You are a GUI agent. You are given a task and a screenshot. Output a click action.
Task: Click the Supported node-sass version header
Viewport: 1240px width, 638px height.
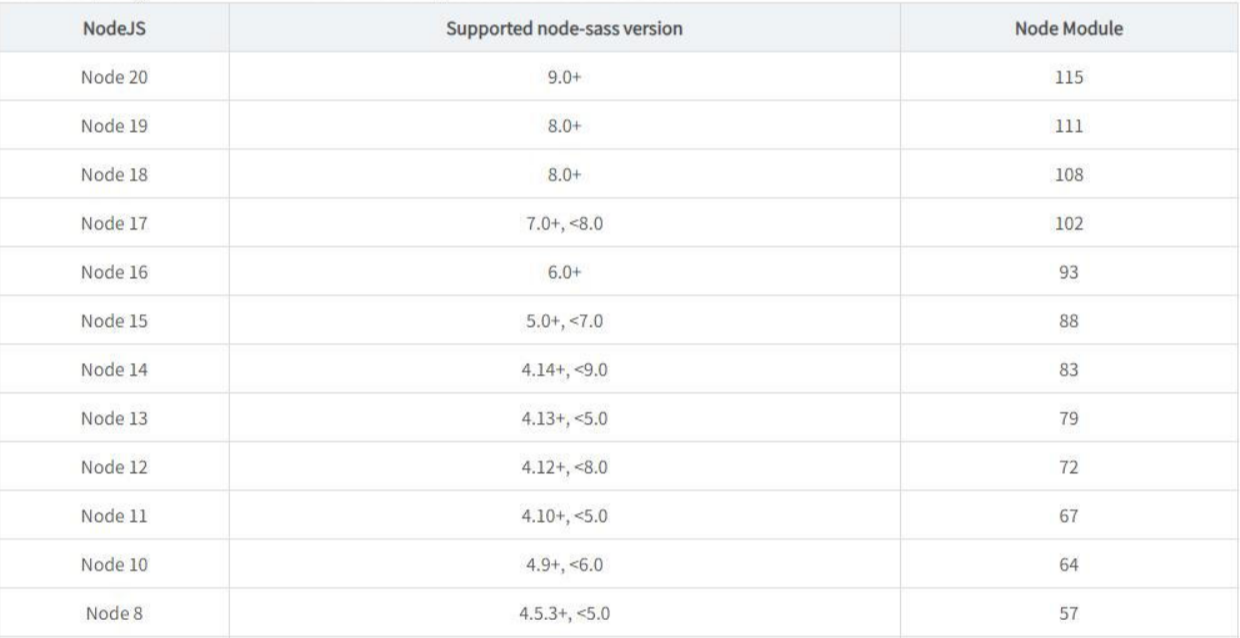tap(564, 29)
